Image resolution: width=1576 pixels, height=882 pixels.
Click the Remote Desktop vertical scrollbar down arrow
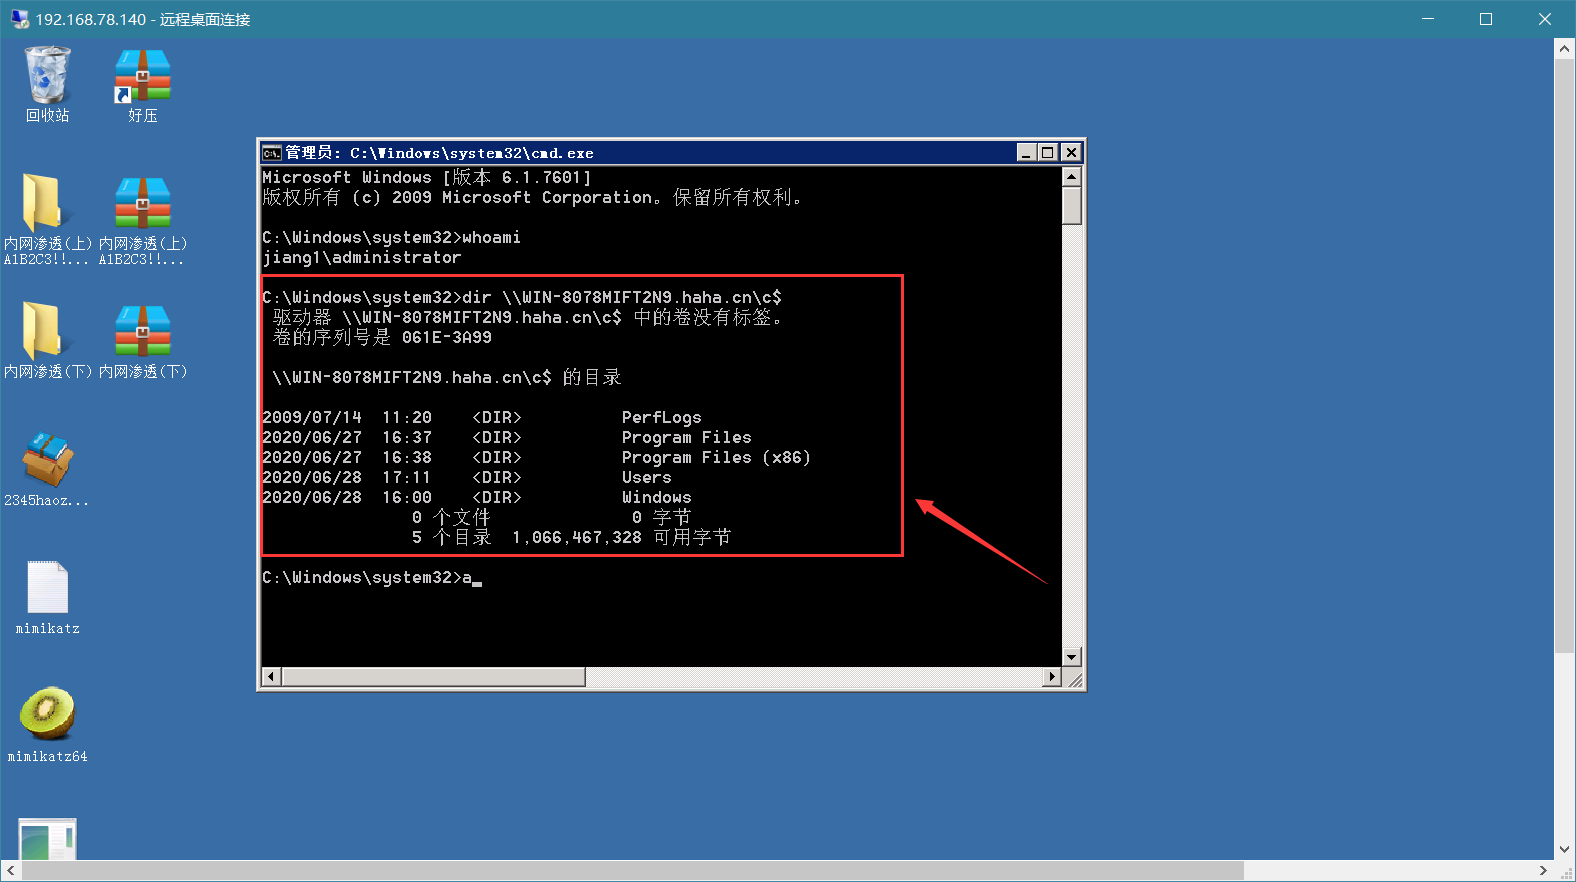[1565, 849]
